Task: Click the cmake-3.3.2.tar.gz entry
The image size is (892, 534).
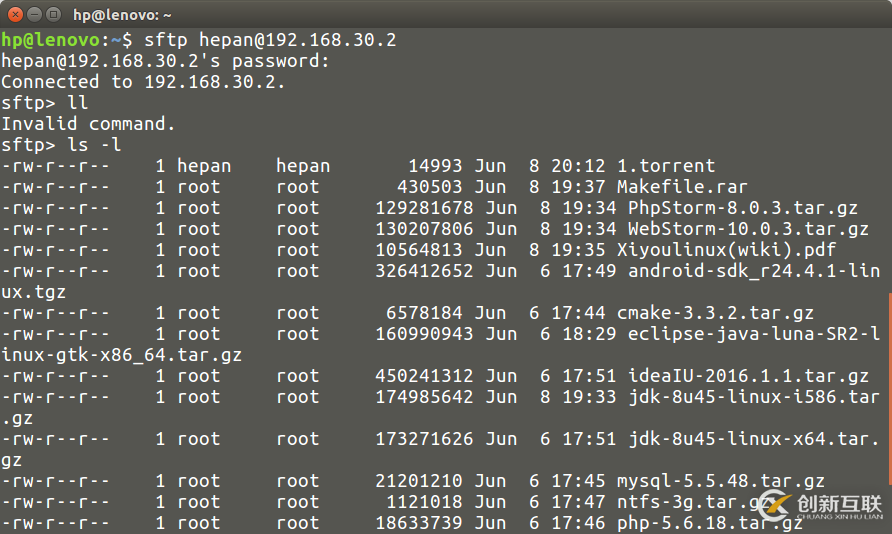Action: pos(715,313)
